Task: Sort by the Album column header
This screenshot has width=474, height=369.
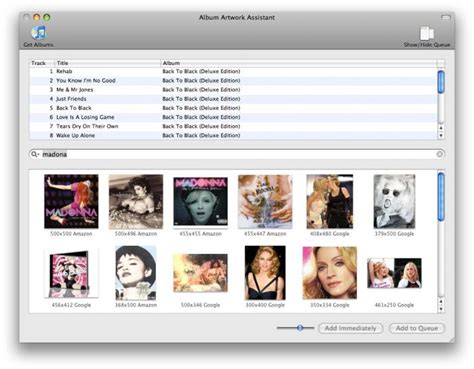Action: coord(299,63)
